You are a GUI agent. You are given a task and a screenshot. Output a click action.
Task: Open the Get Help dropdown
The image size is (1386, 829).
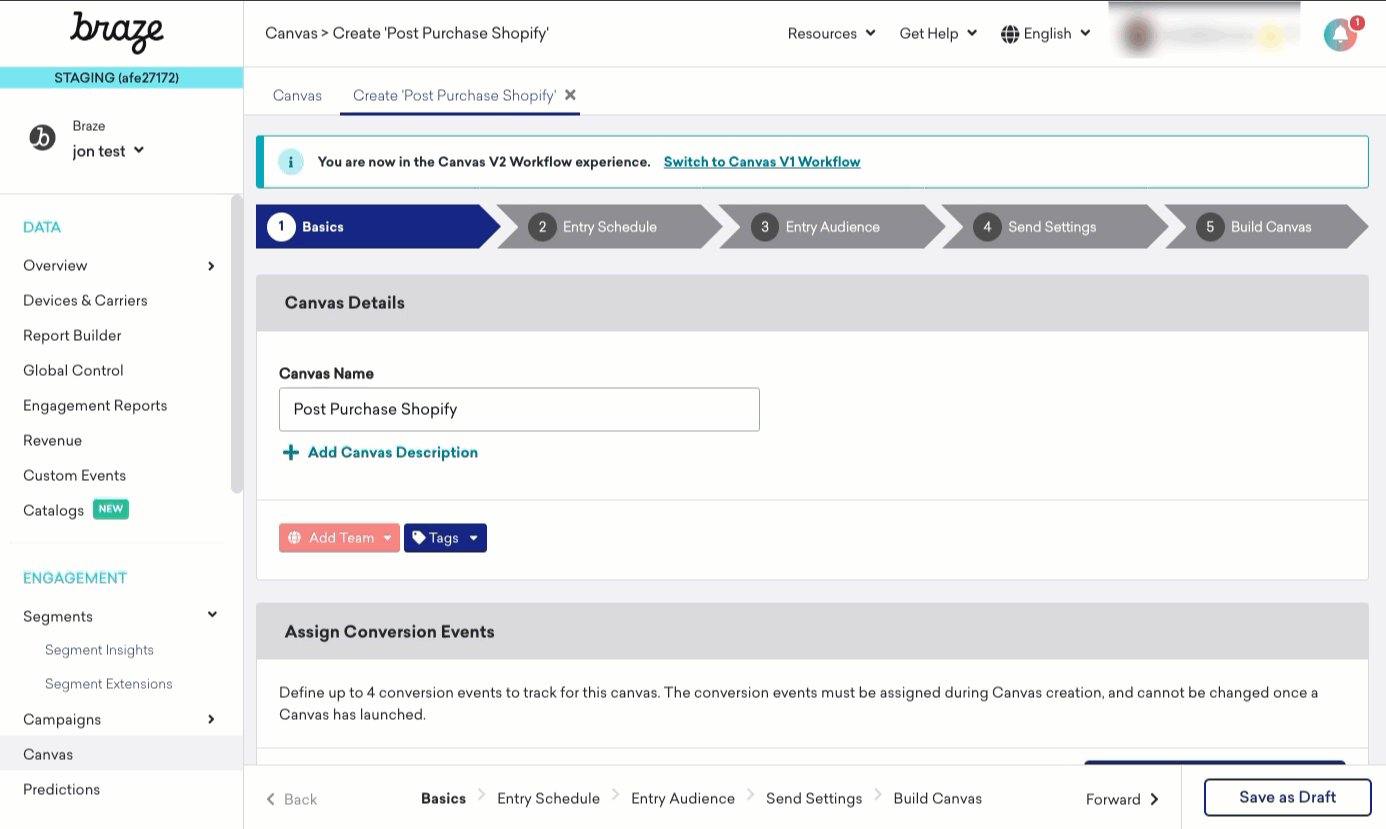tap(938, 34)
